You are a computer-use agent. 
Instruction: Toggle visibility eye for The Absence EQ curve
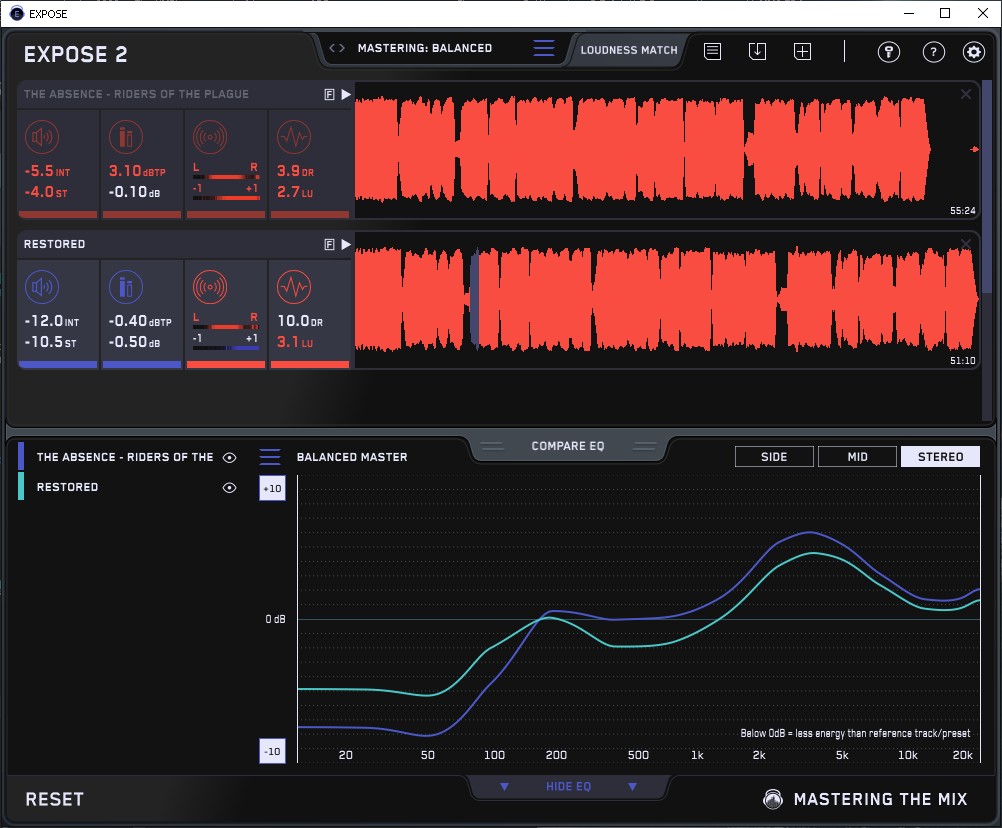(x=229, y=457)
